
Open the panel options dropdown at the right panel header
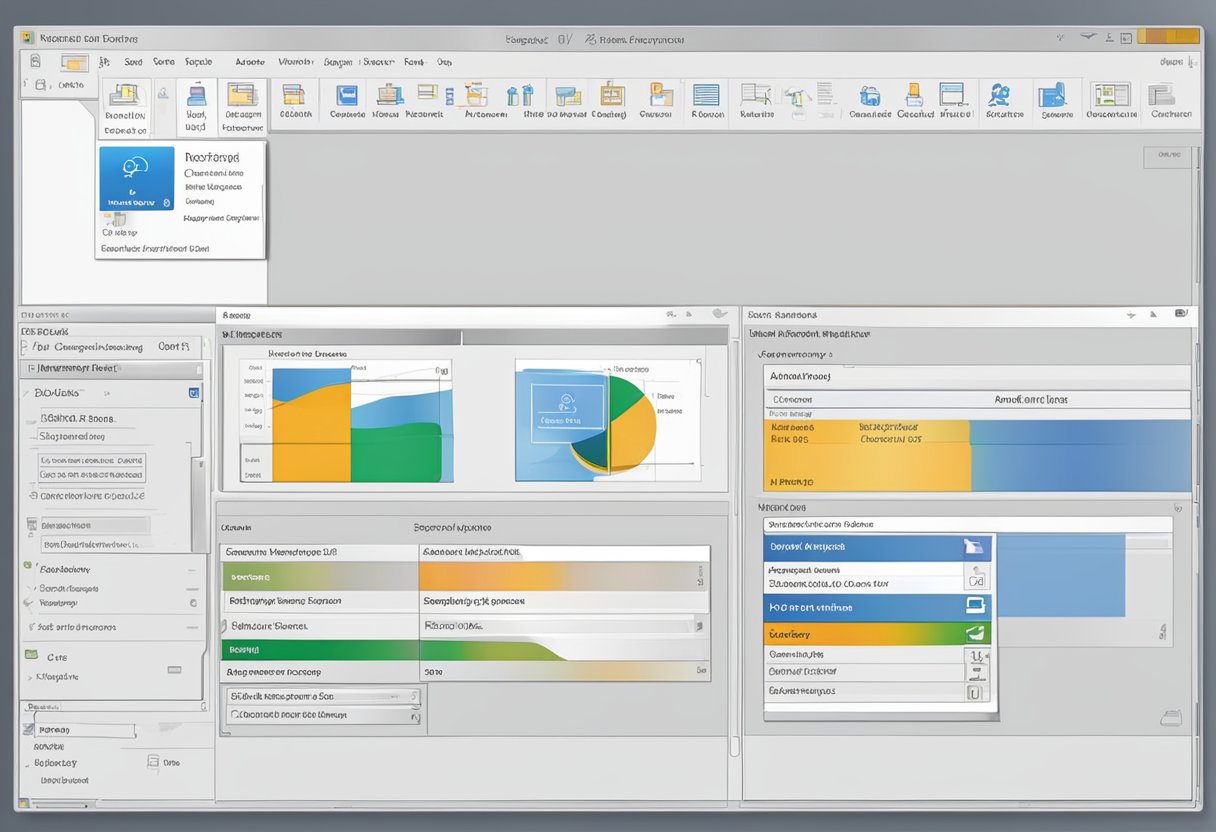(1180, 314)
